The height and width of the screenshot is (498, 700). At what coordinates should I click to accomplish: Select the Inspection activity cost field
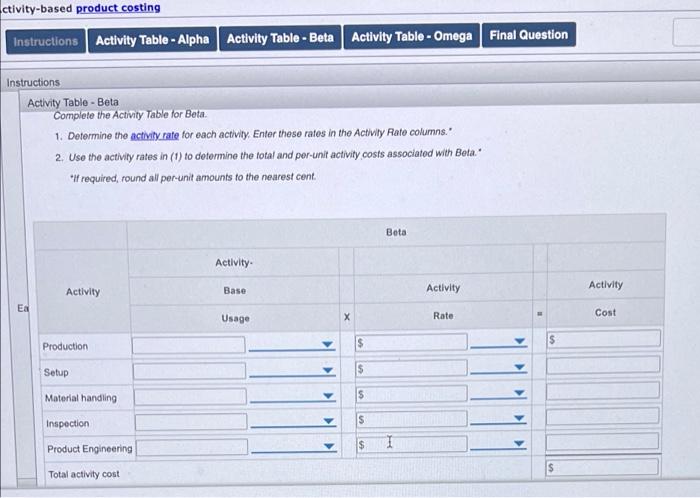602,416
